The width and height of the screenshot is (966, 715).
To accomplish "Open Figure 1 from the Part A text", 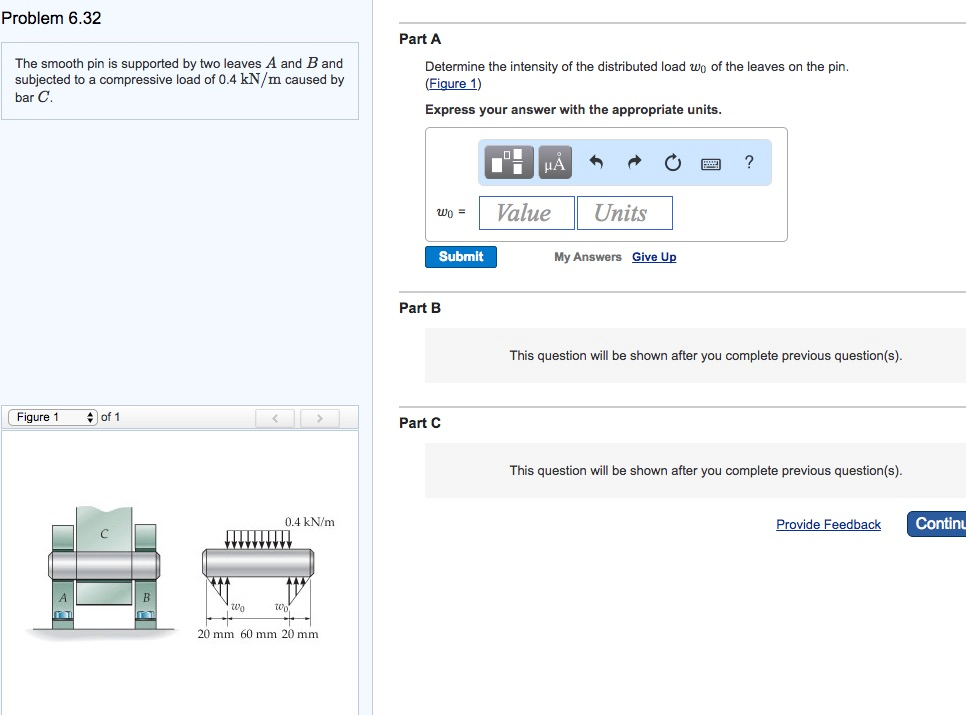I will click(452, 83).
